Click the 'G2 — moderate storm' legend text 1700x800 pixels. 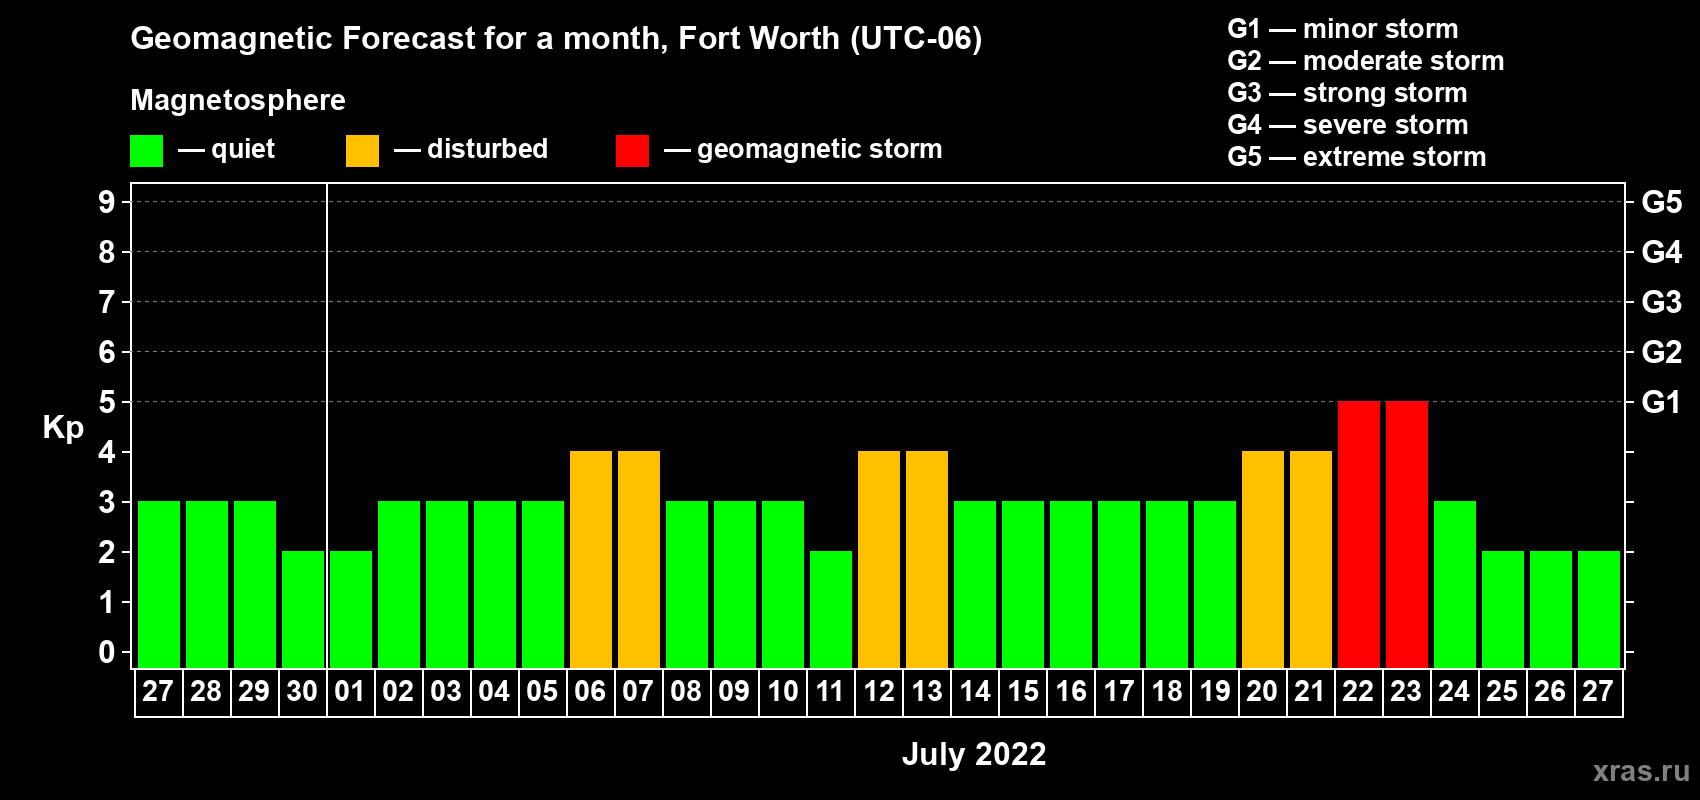point(1366,61)
